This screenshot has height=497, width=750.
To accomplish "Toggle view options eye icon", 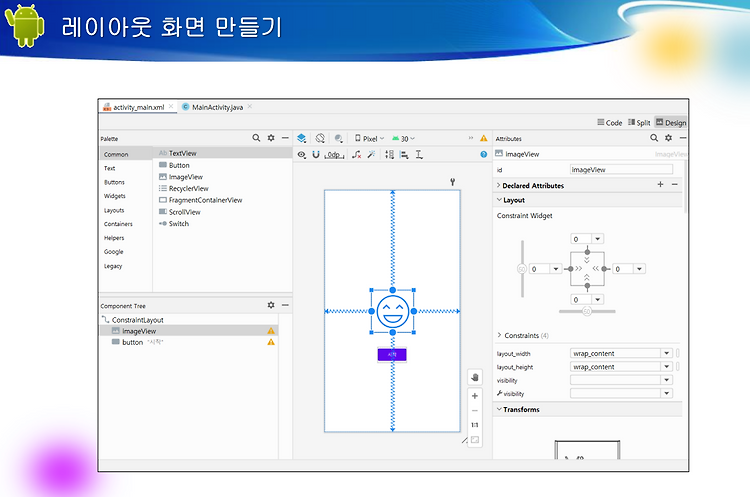I will pos(301,155).
